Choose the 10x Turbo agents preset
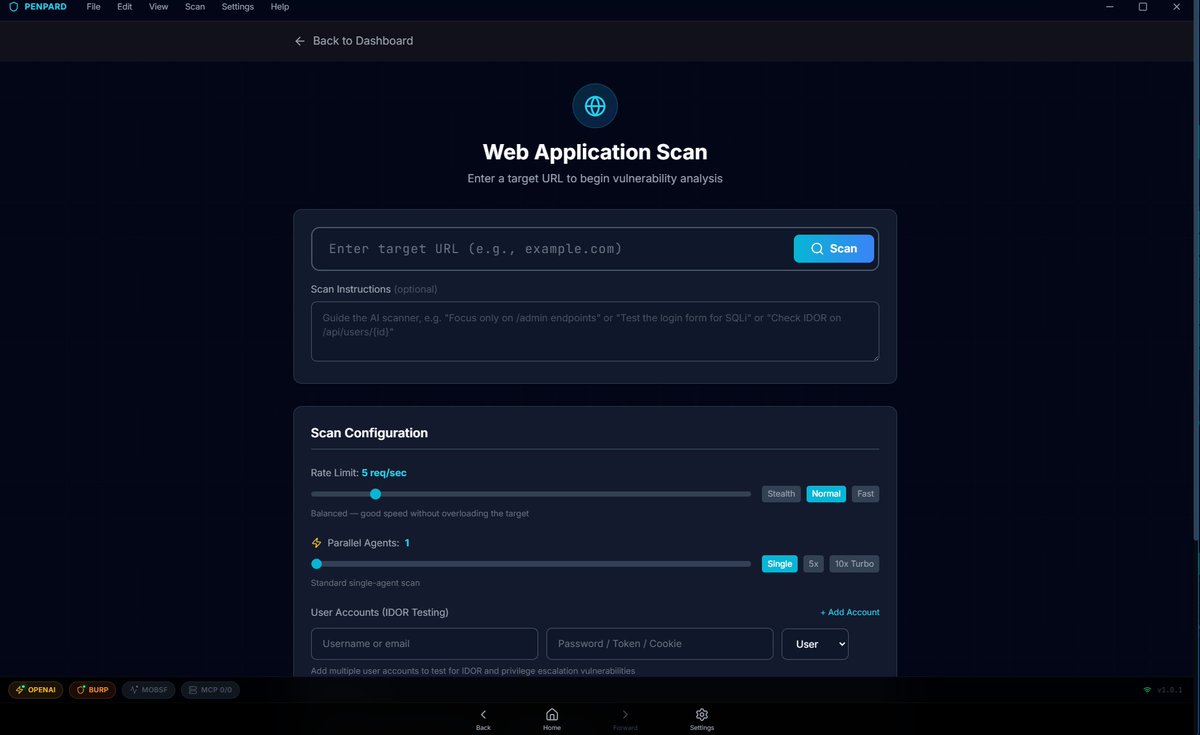 tap(855, 564)
